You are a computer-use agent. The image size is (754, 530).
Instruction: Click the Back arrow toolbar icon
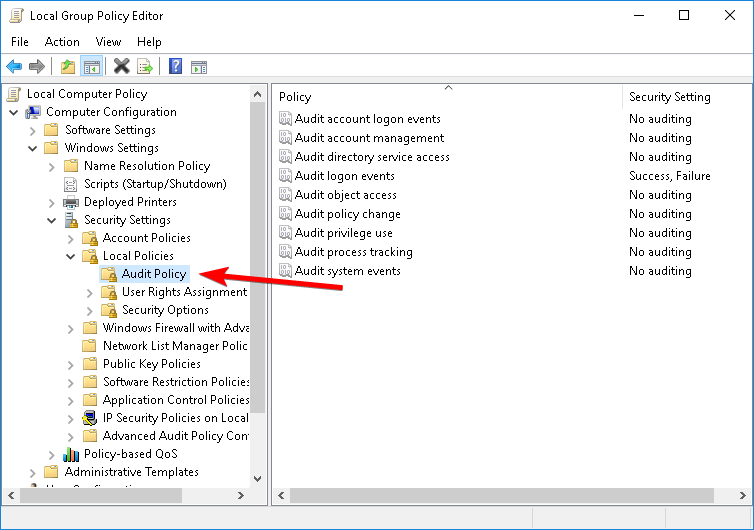[14, 67]
